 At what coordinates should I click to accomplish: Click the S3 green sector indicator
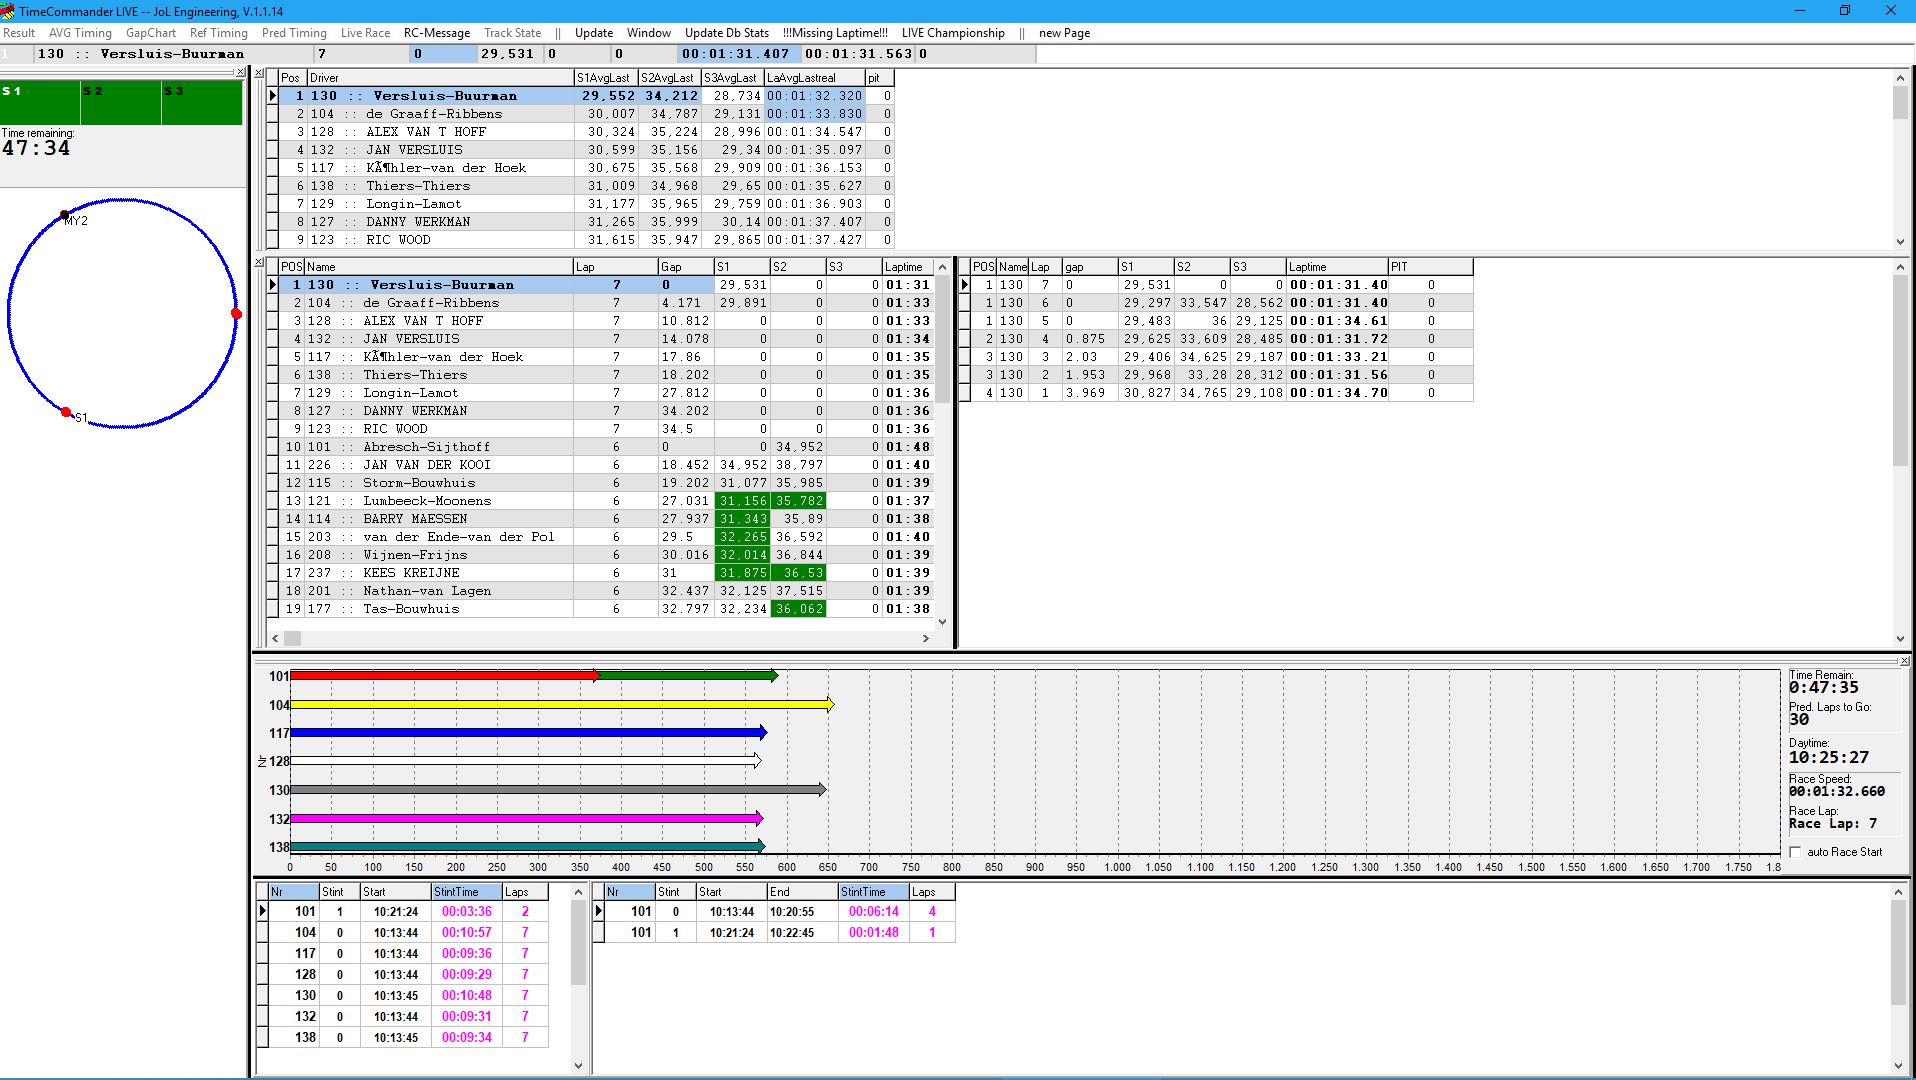202,103
